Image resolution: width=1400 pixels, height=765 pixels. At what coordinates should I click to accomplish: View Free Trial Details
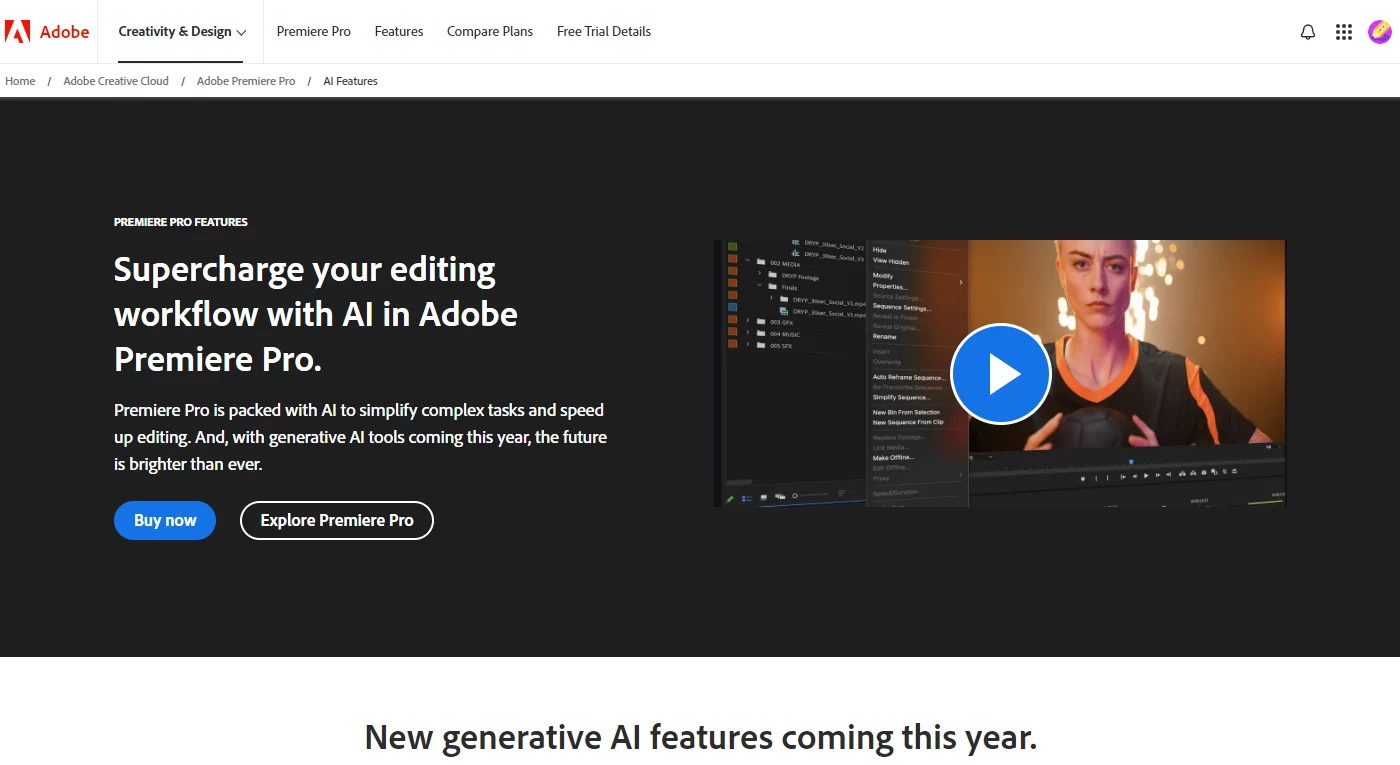tap(604, 32)
